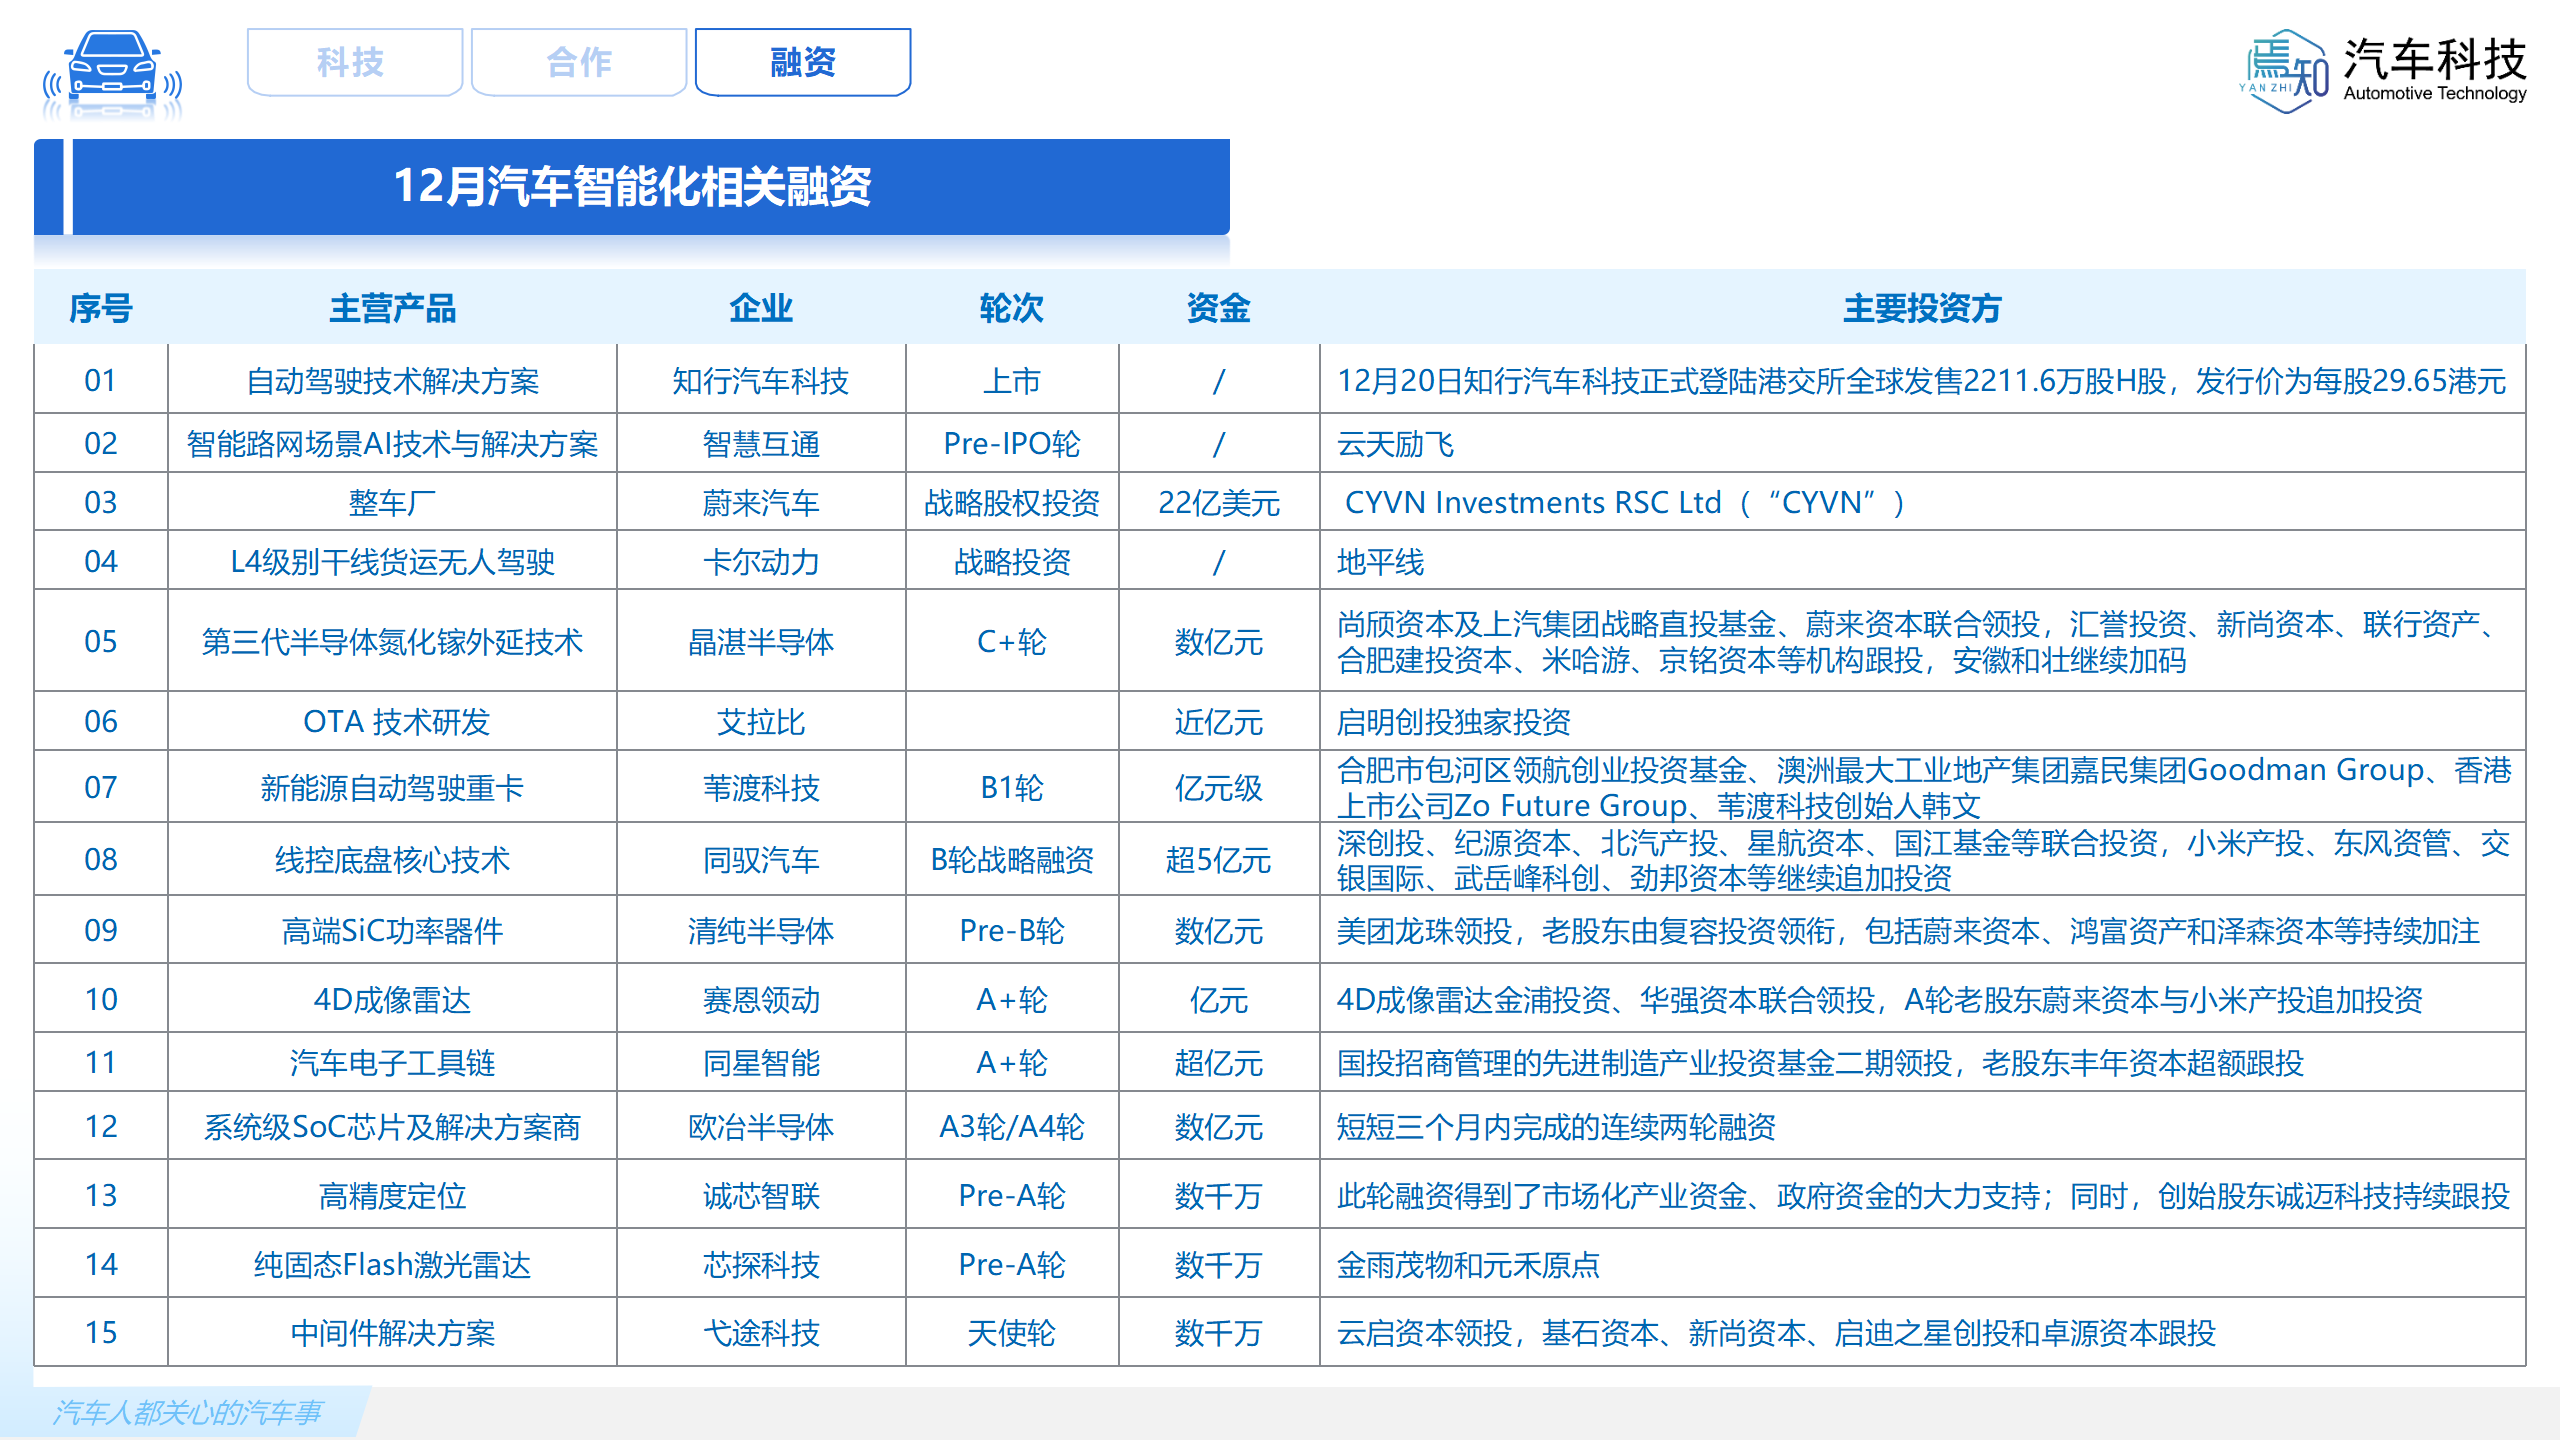Click the 序号 column header
The image size is (2560, 1440).
(x=101, y=308)
